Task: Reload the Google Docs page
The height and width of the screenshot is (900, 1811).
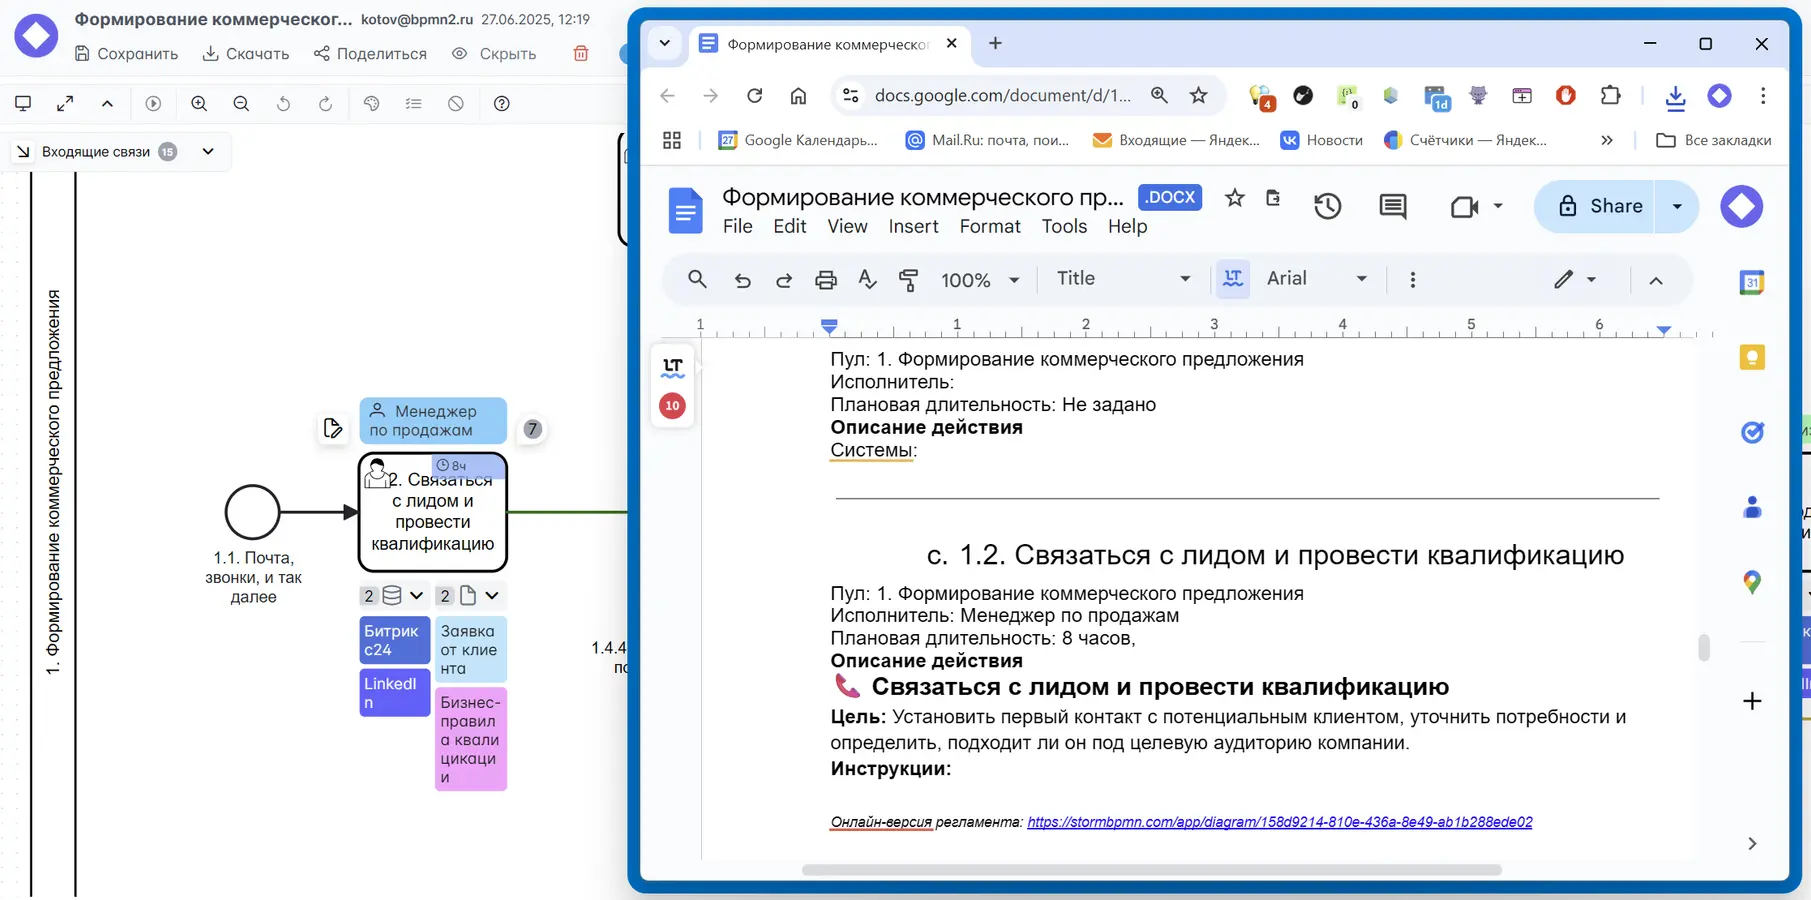Action: [755, 95]
